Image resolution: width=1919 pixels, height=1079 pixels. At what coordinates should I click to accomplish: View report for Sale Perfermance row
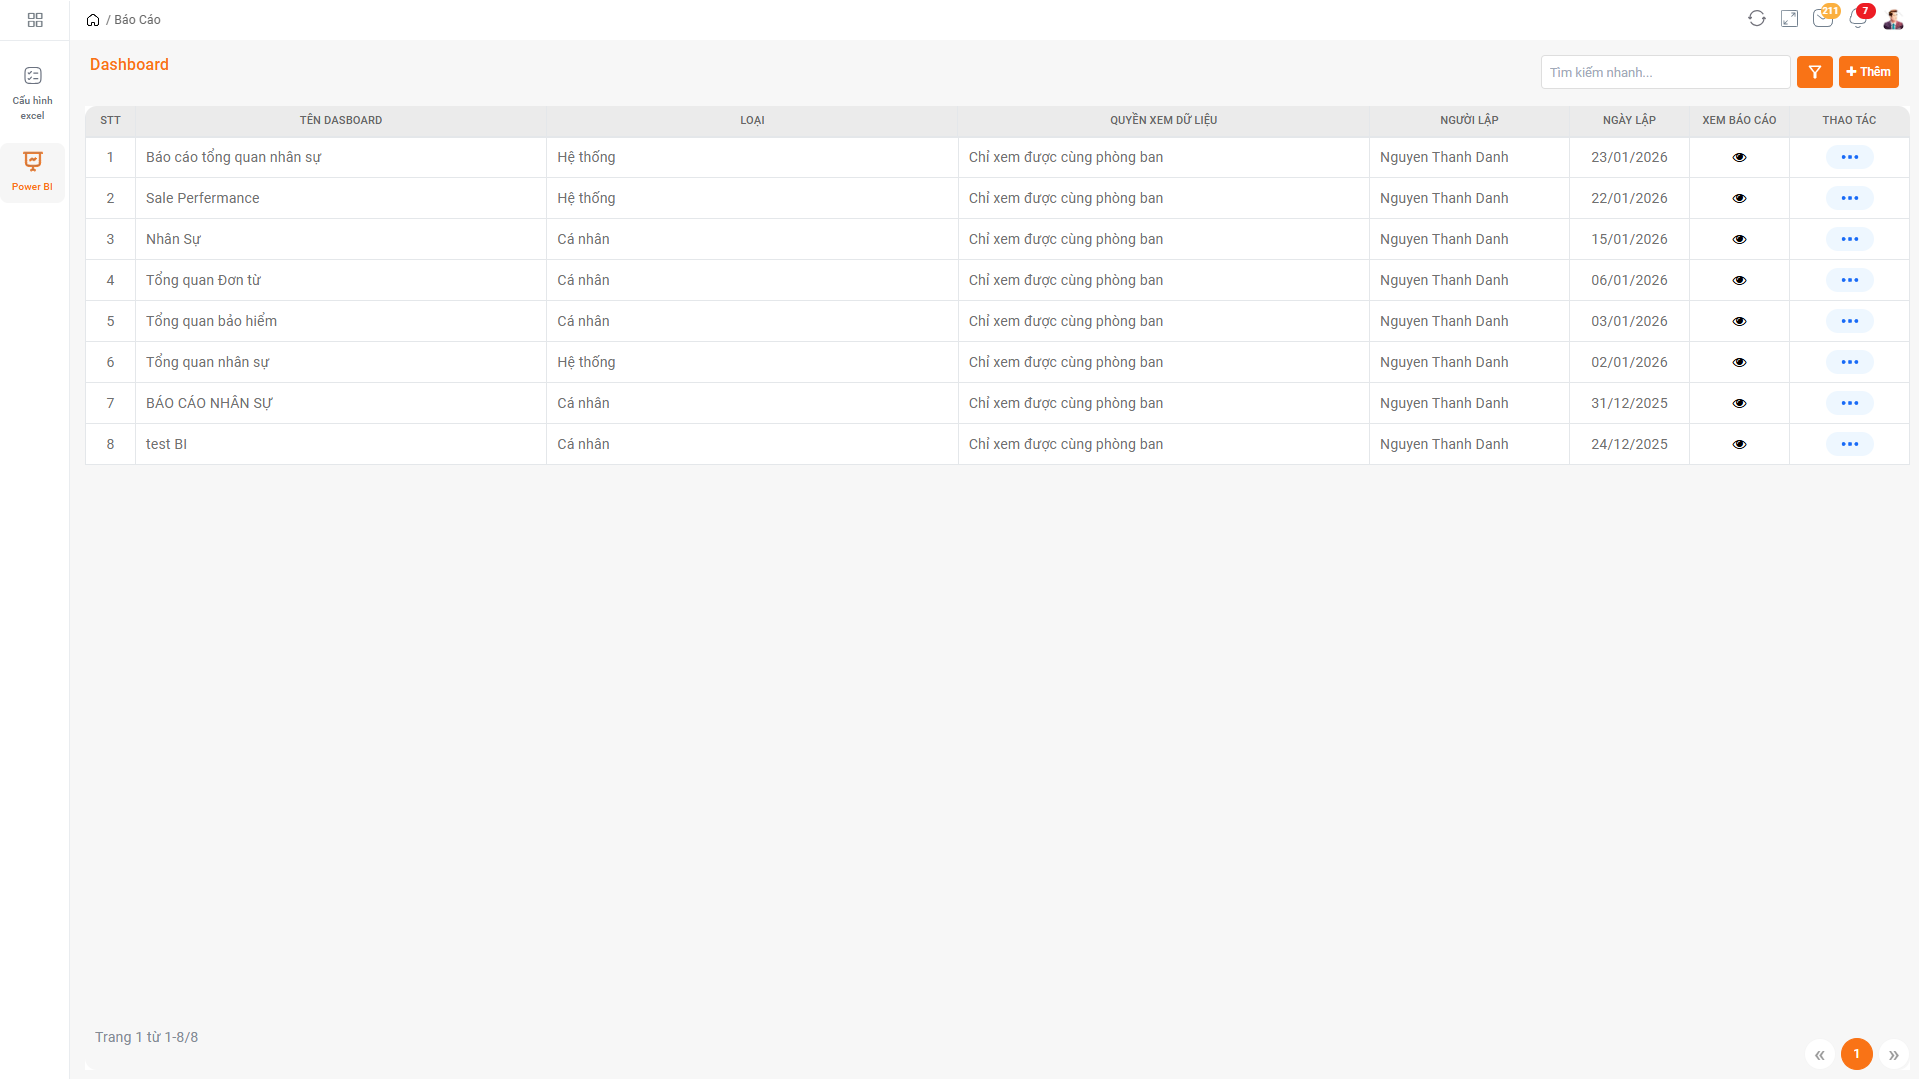1739,198
